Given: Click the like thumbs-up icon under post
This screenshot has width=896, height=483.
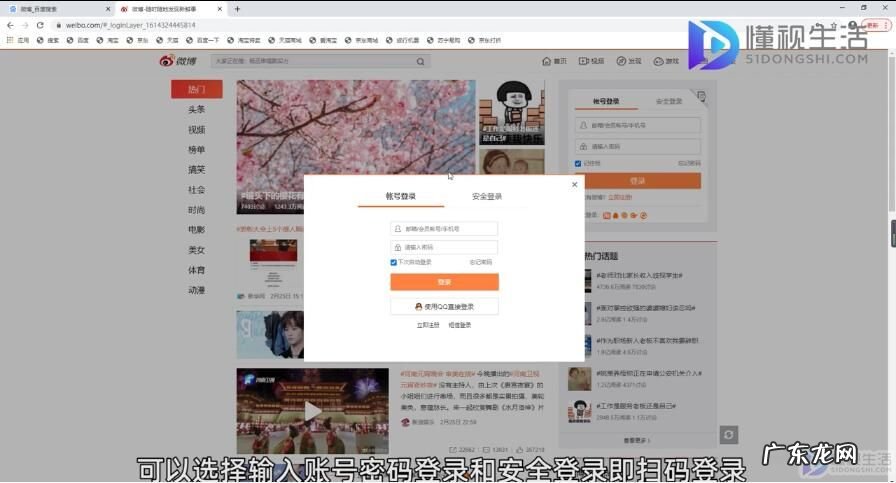Looking at the screenshot, I should (x=520, y=450).
